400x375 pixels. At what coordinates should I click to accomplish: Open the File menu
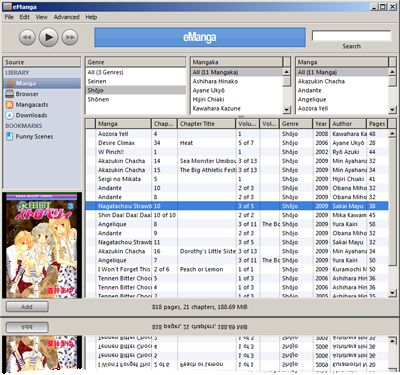(x=9, y=17)
